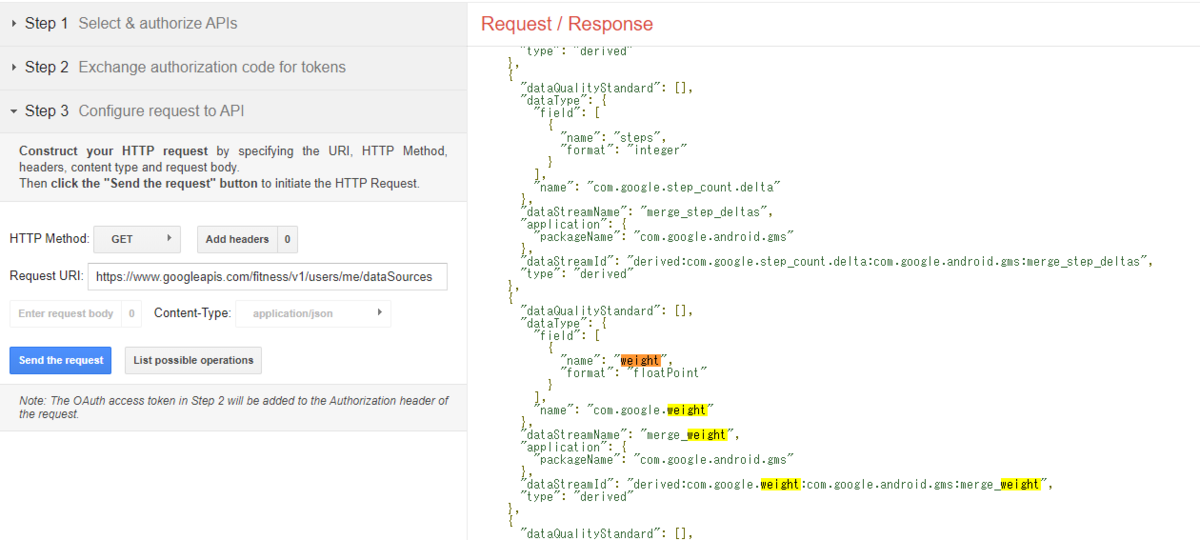This screenshot has height=540, width=1200.
Task: Open the HTTP Method GET dropdown
Action: [136, 239]
